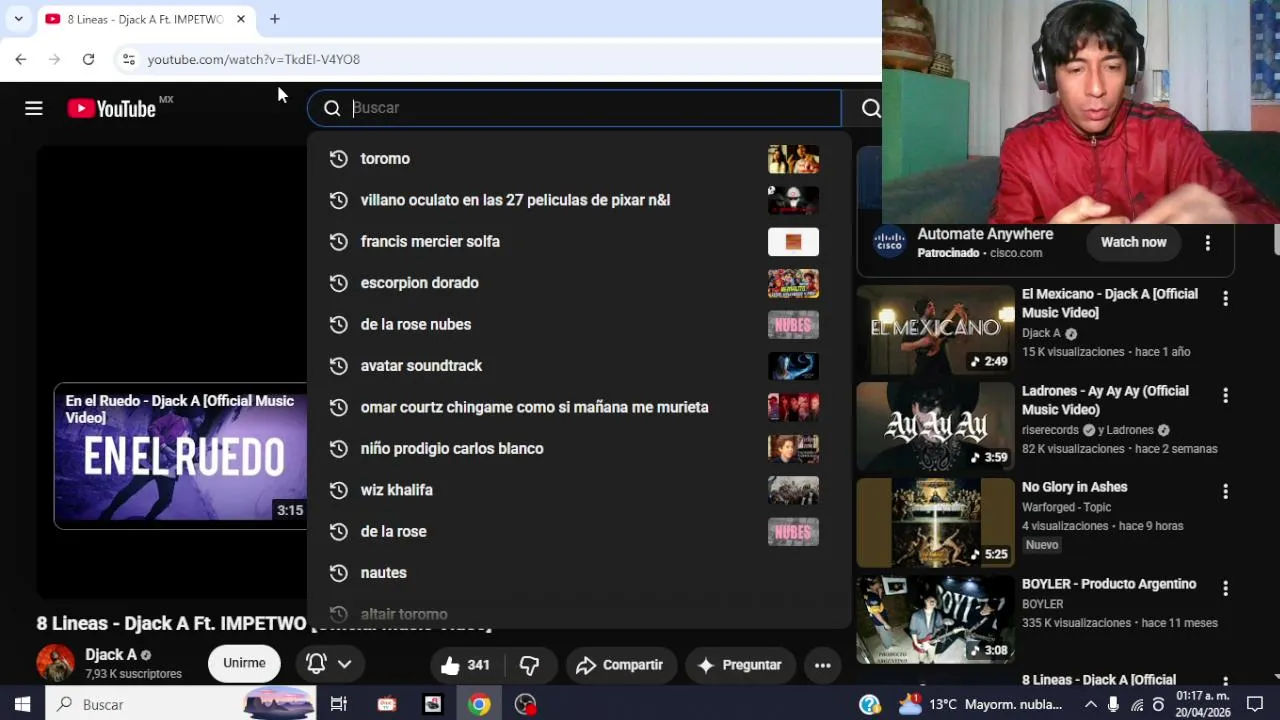Click the Windows taskbar Buscar search box
This screenshot has width=1280, height=720.
click(x=180, y=704)
